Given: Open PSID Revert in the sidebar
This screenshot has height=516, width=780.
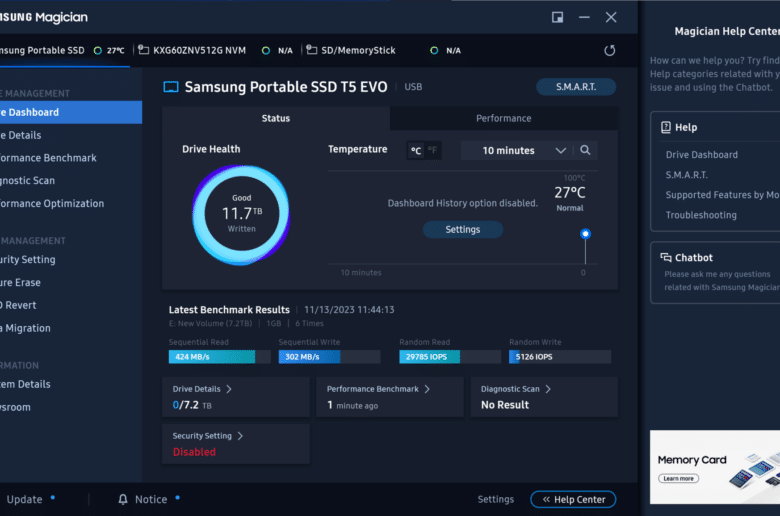Looking at the screenshot, I should 71,306.
